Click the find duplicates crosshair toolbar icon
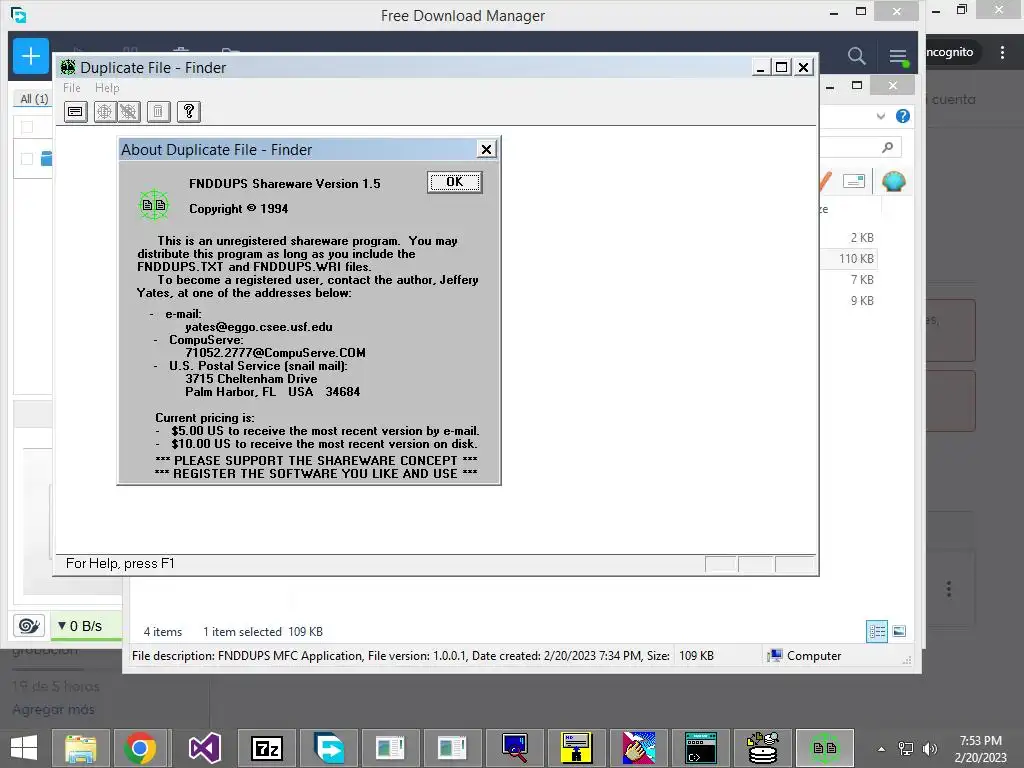 104,112
